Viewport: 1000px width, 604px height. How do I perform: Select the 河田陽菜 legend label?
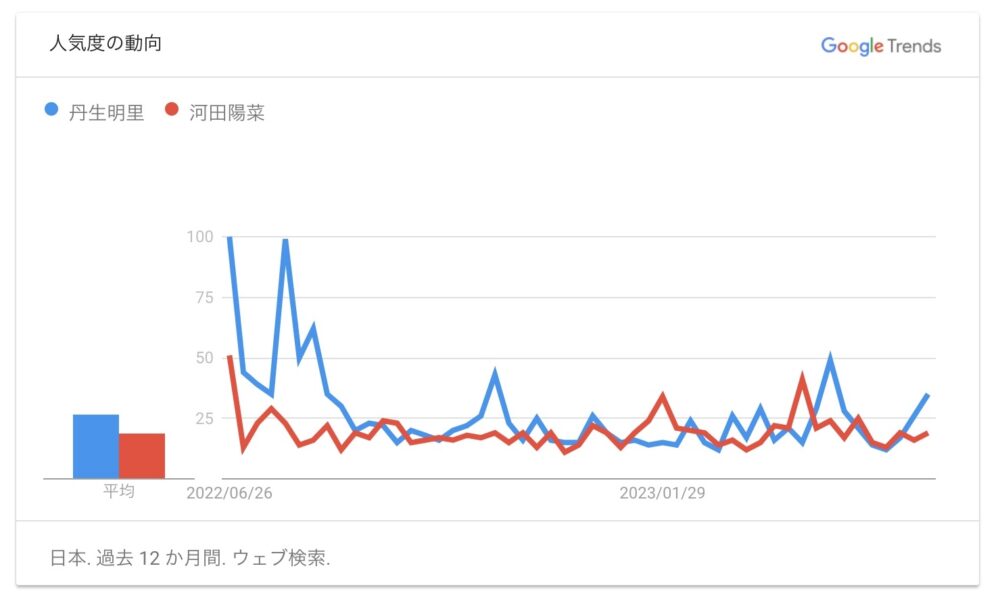(227, 113)
